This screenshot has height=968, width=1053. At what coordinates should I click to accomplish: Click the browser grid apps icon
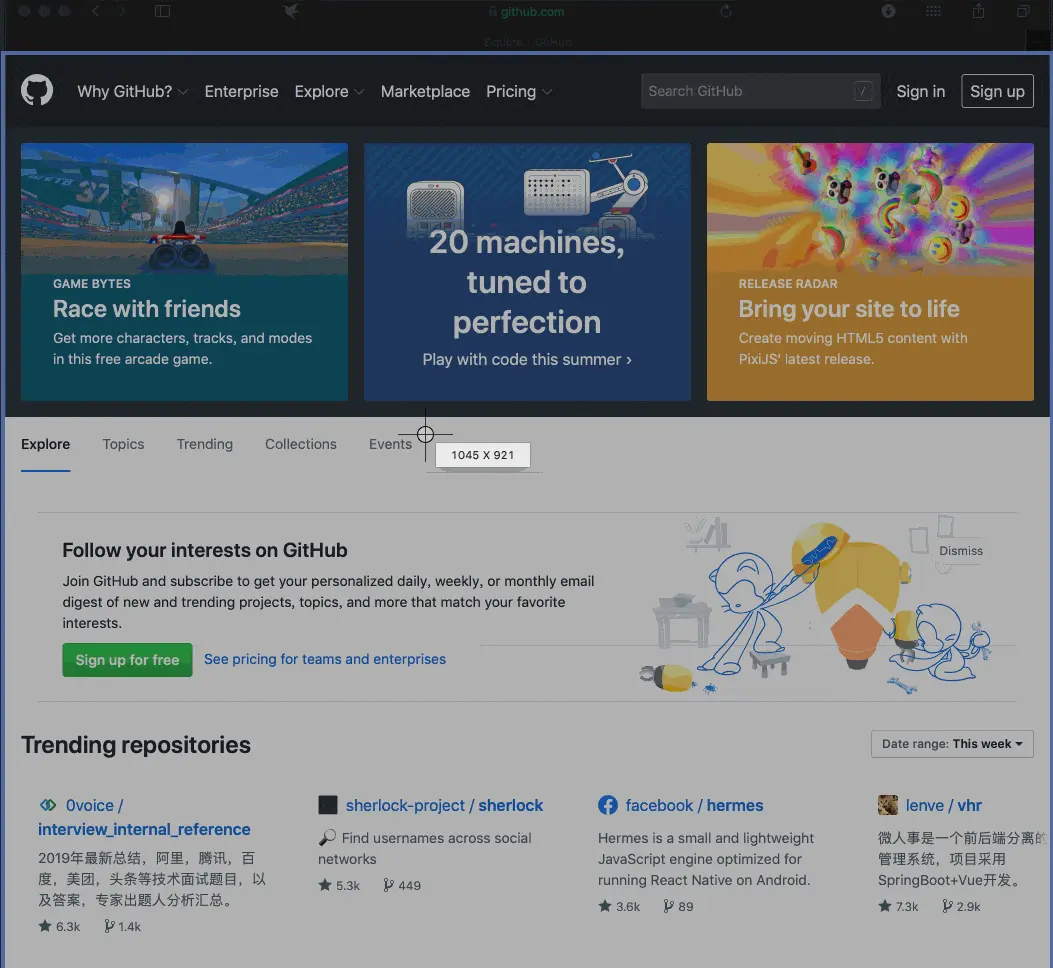tap(933, 11)
